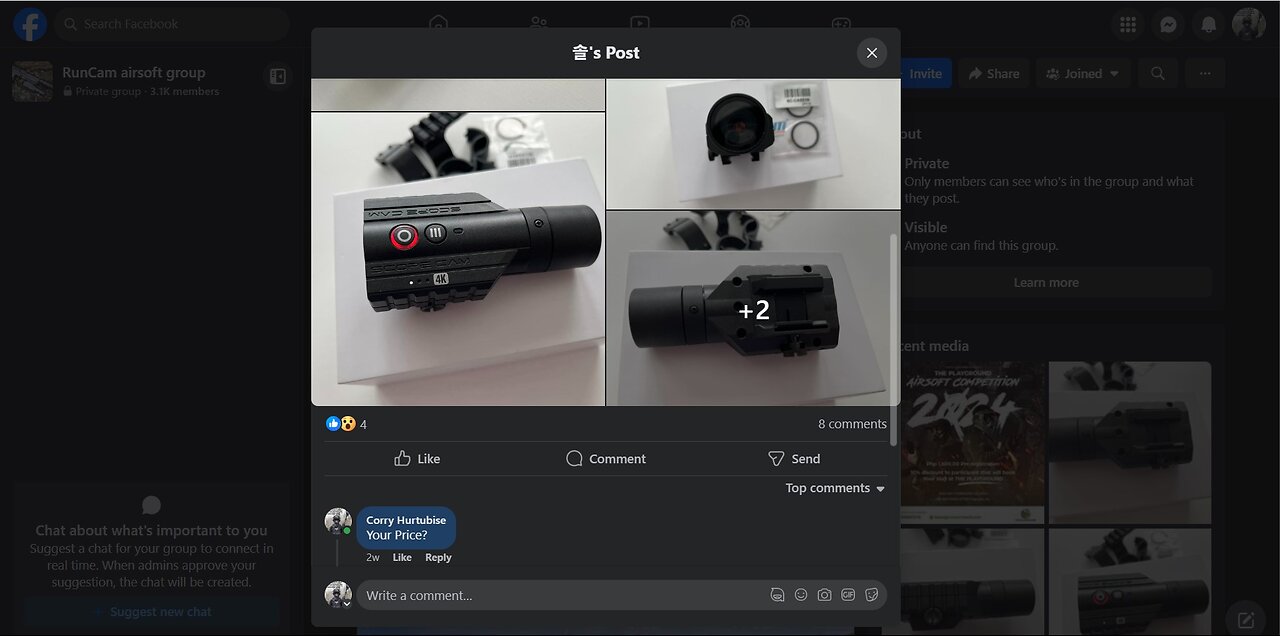Focus the Write a comment field
This screenshot has width=1280, height=636.
tap(560, 595)
